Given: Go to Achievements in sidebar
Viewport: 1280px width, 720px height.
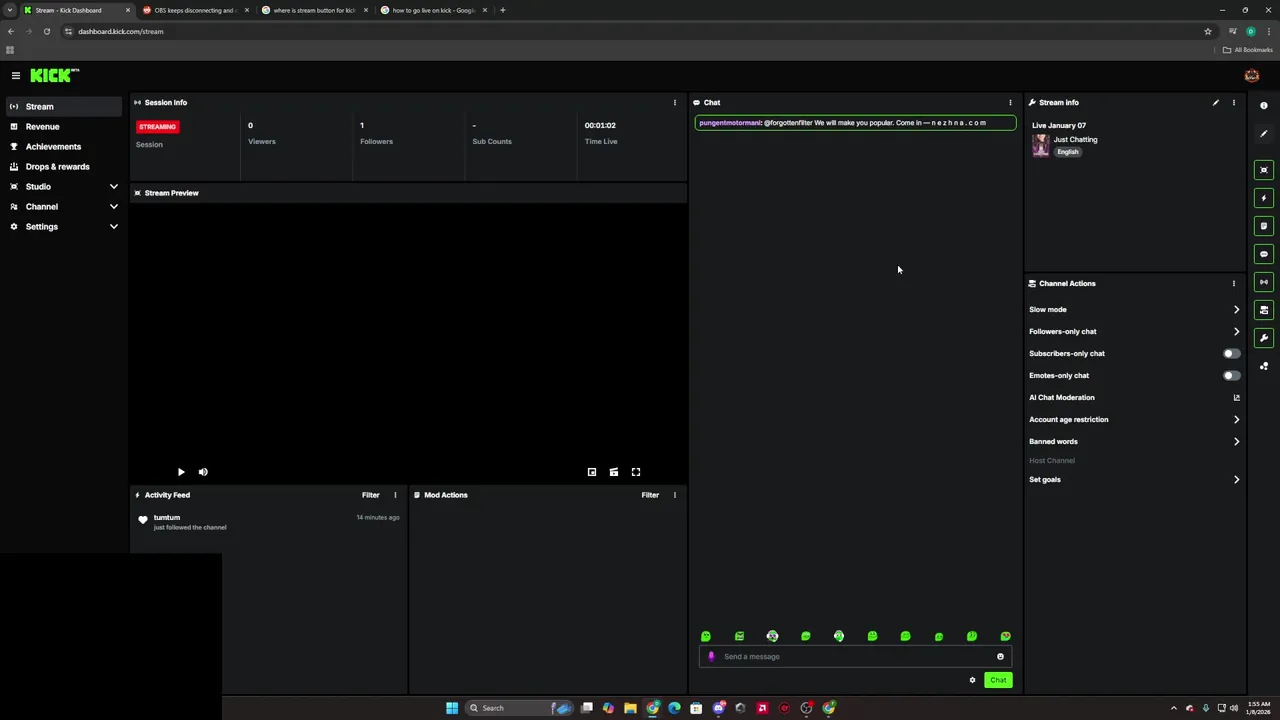Looking at the screenshot, I should [64, 147].
